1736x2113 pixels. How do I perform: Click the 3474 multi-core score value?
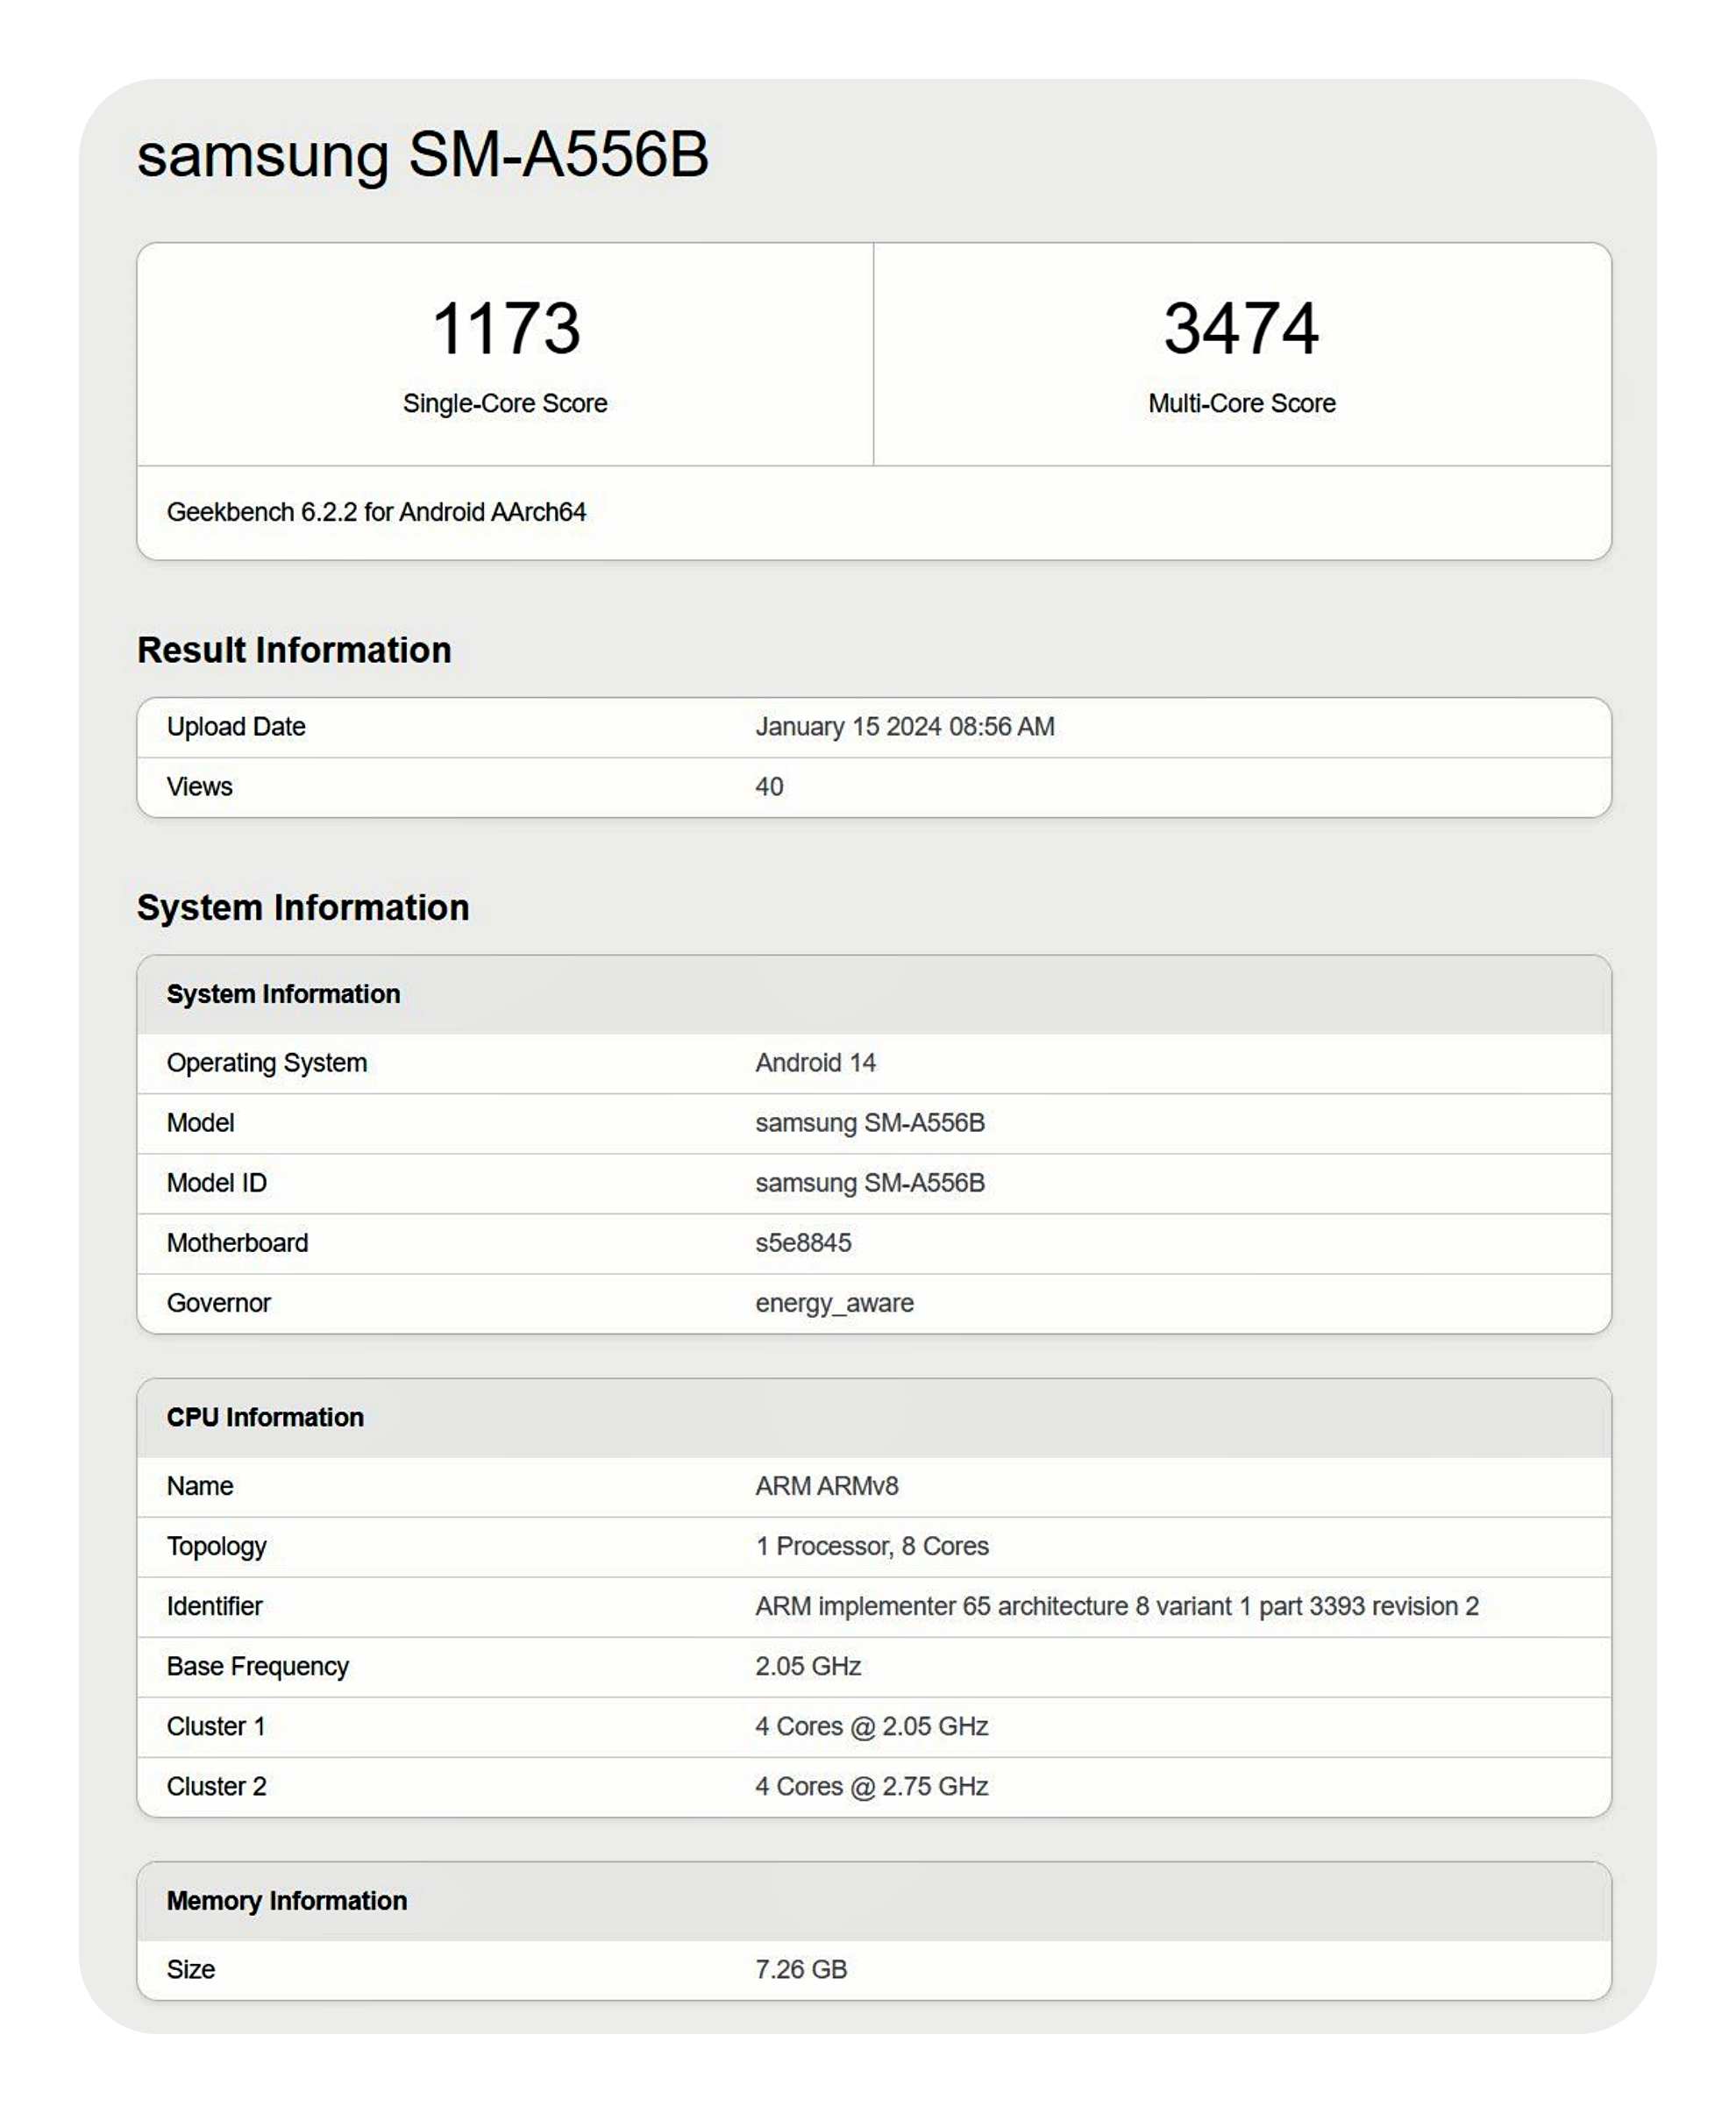1241,329
